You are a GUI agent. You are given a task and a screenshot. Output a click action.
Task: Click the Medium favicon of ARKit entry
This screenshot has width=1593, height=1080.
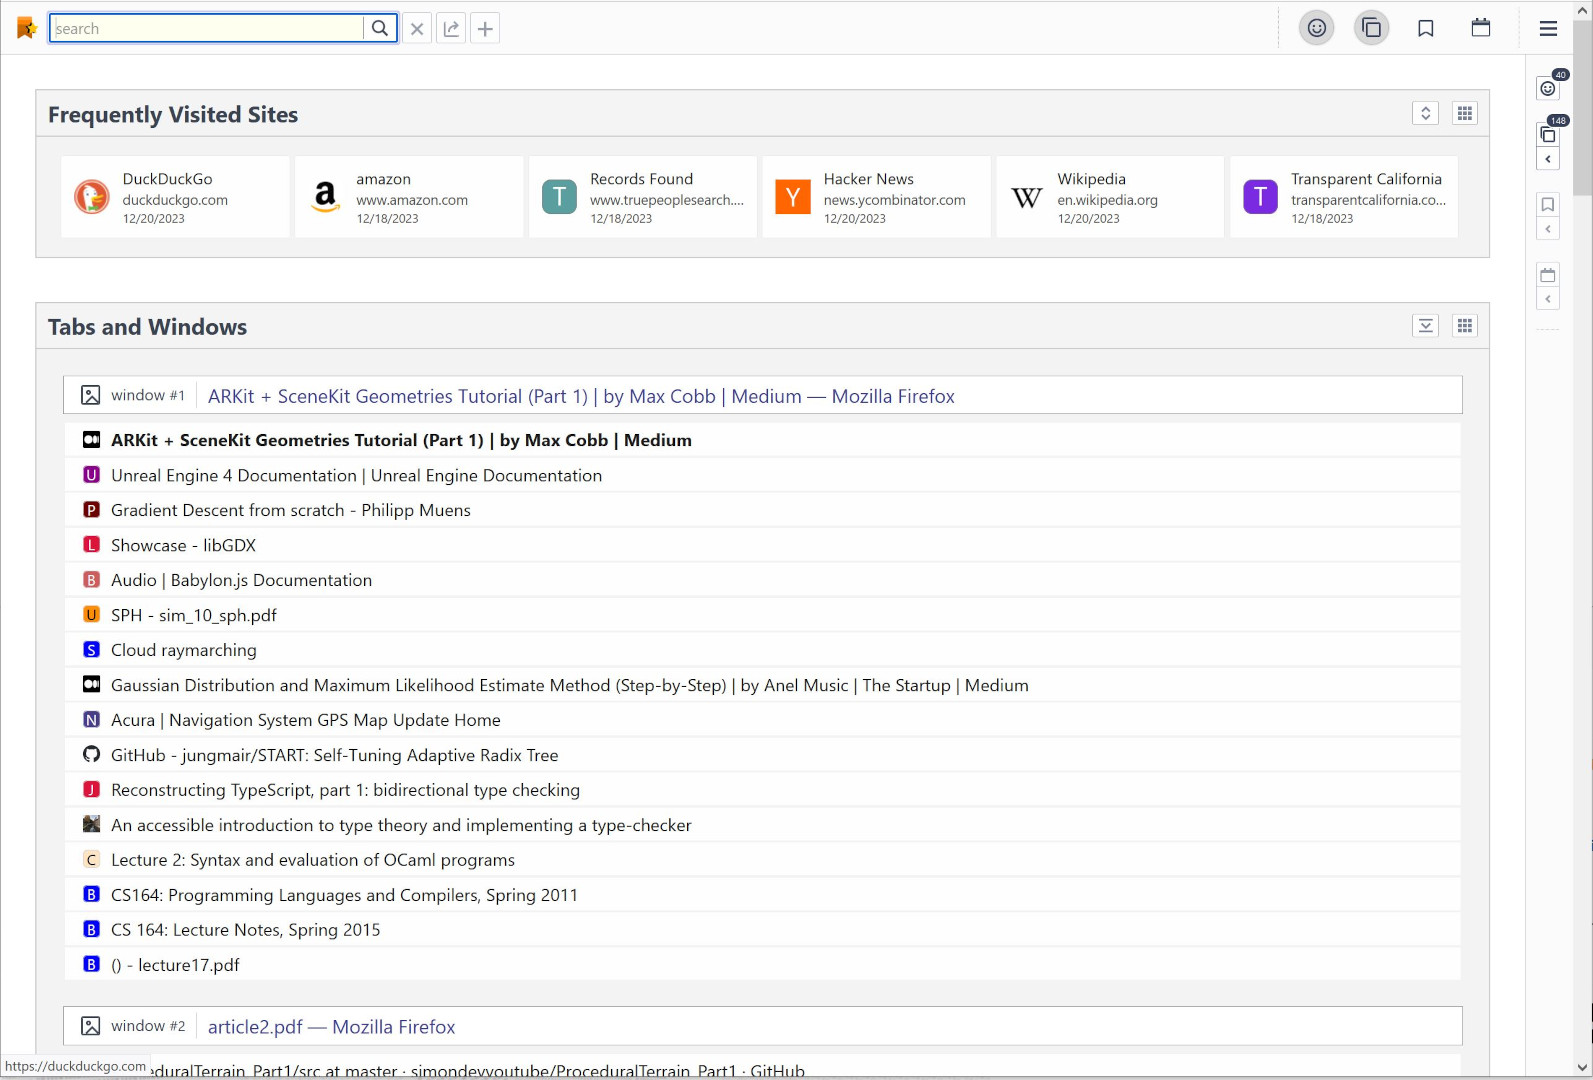pos(91,440)
